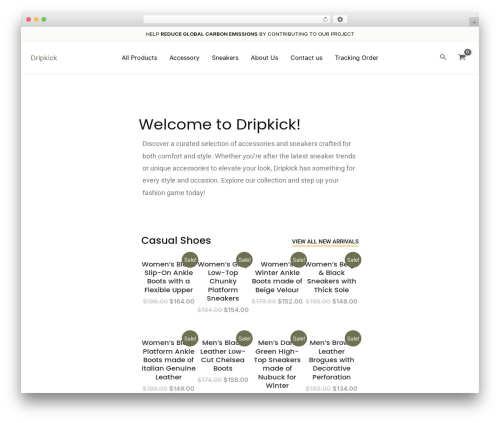Click Sale badge on Chelsea Boots
Screen dimensions: 500x423
[x=244, y=338]
